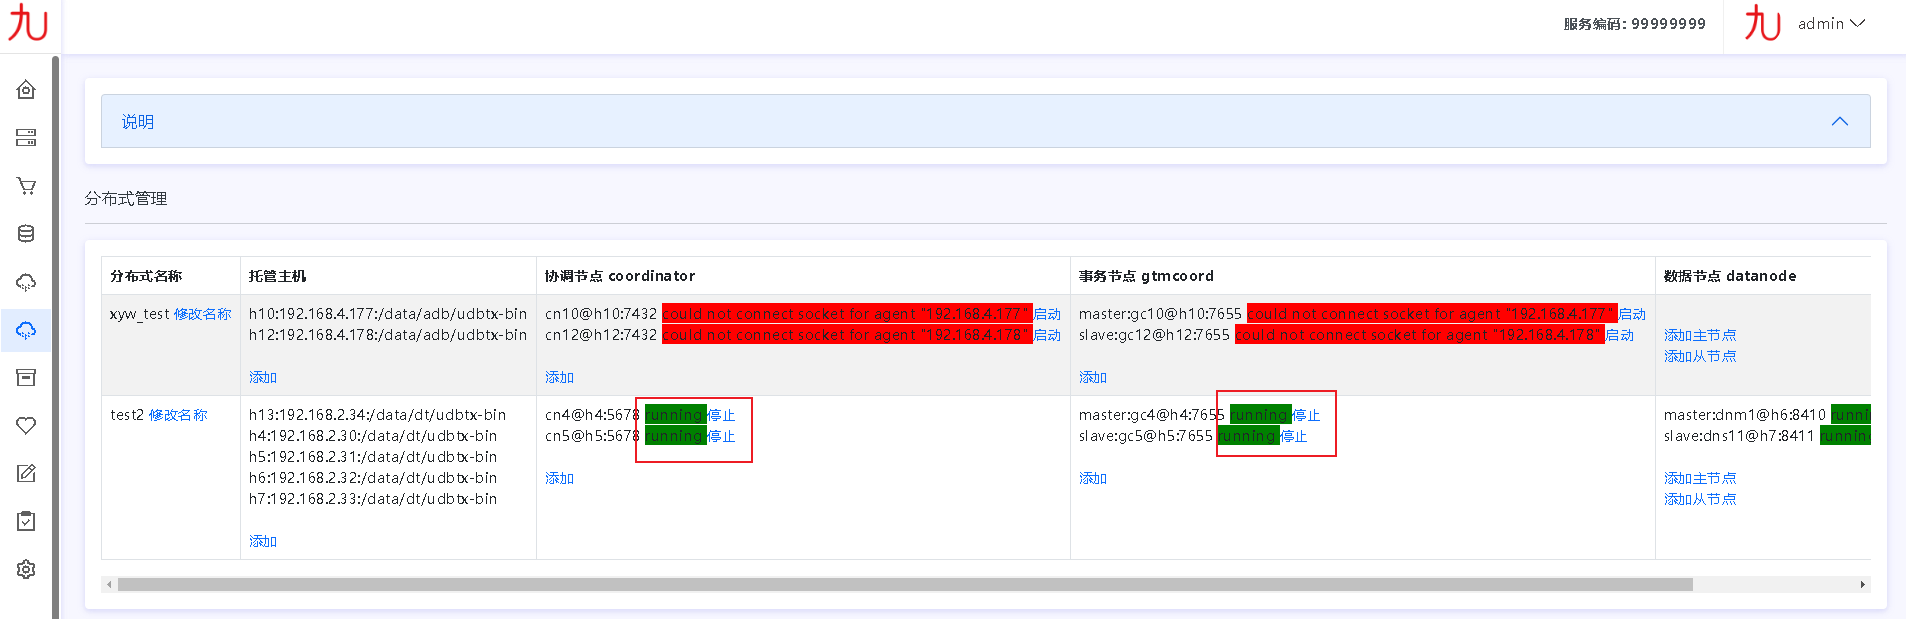The width and height of the screenshot is (1906, 619).
Task: Open the heart health-check sidebar icon
Action: (26, 425)
